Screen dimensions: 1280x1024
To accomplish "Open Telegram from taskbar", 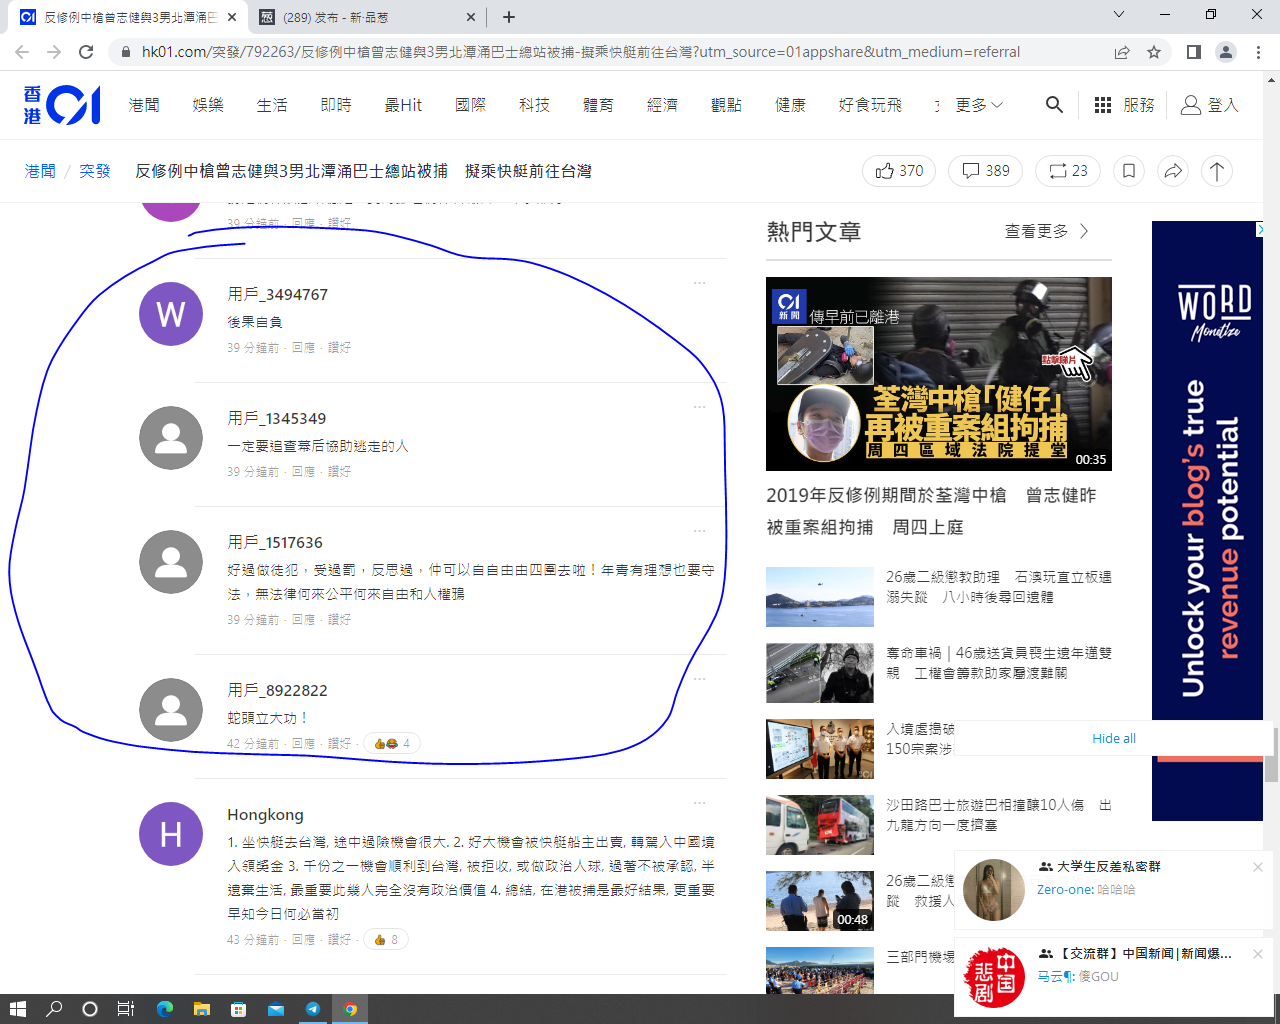I will 313,1009.
